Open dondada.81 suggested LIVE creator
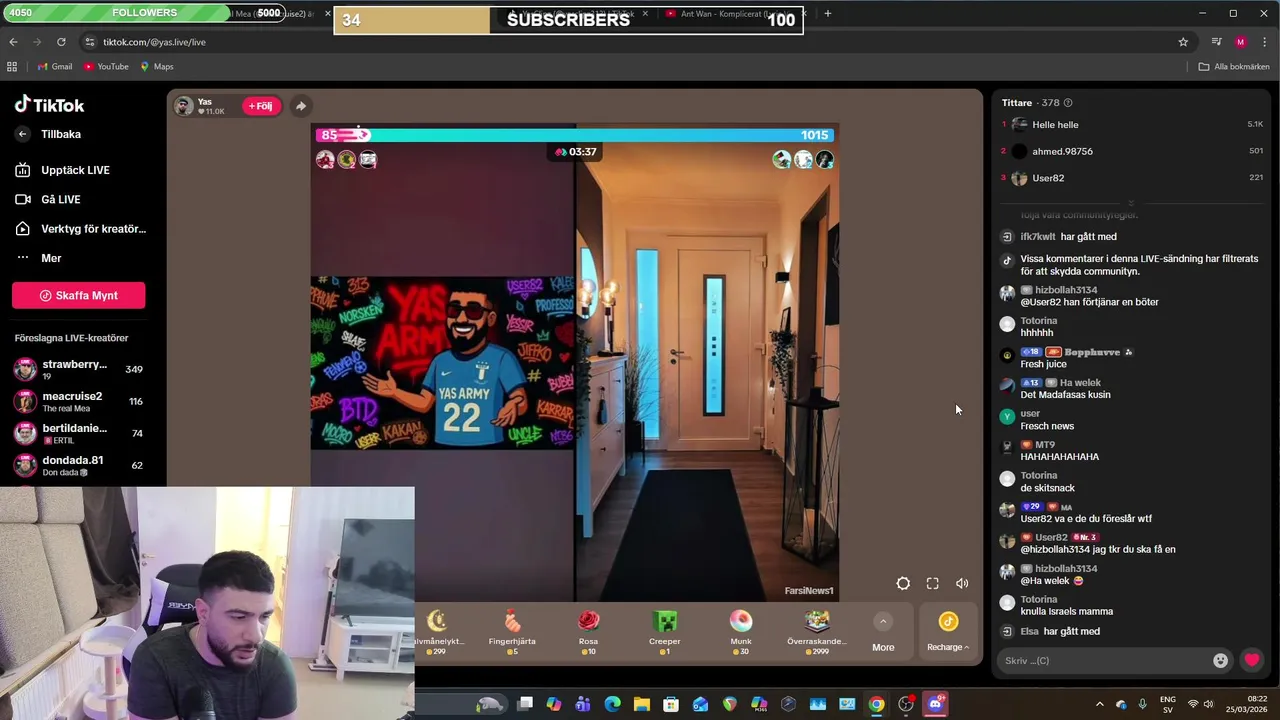The height and width of the screenshot is (720, 1280). click(x=78, y=465)
